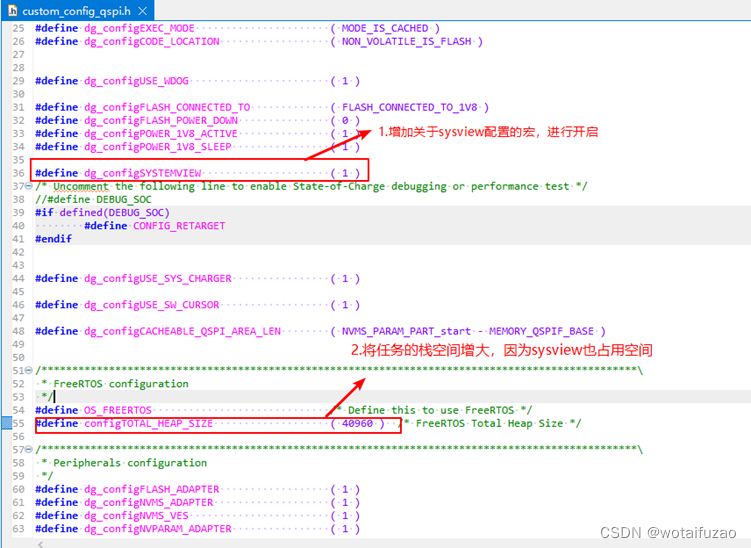Click the dg_configNVPARAM_ADAPTER macro name
Viewport: 751px width, 548px height.
point(158,529)
